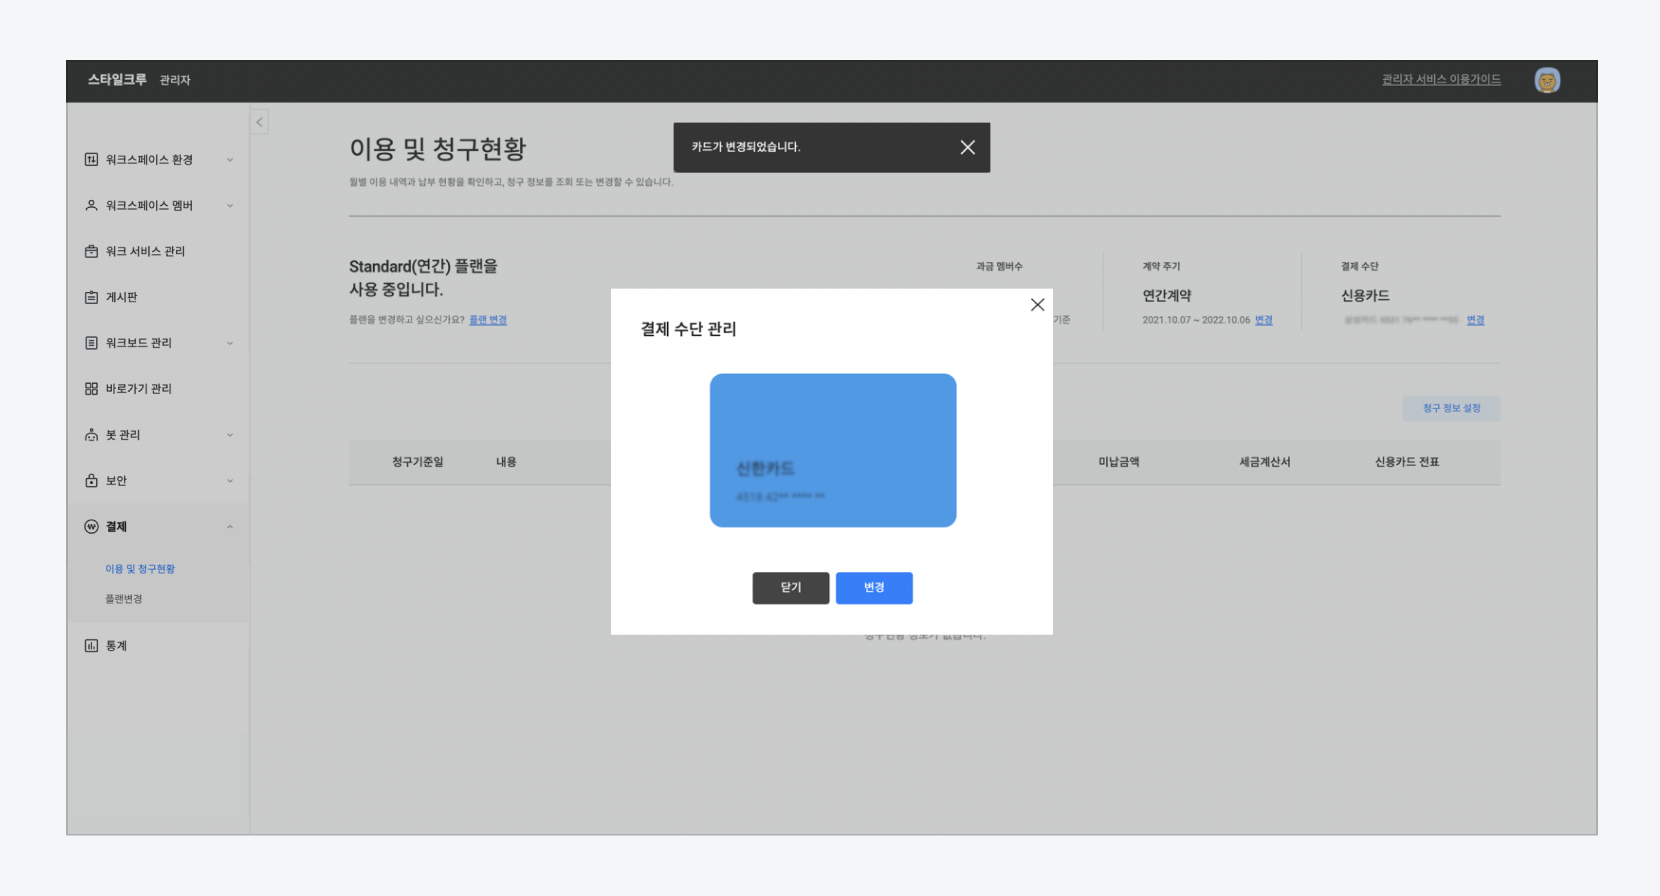This screenshot has width=1660, height=896.
Task: Collapse the 결제 menu chevron
Action: (x=230, y=527)
